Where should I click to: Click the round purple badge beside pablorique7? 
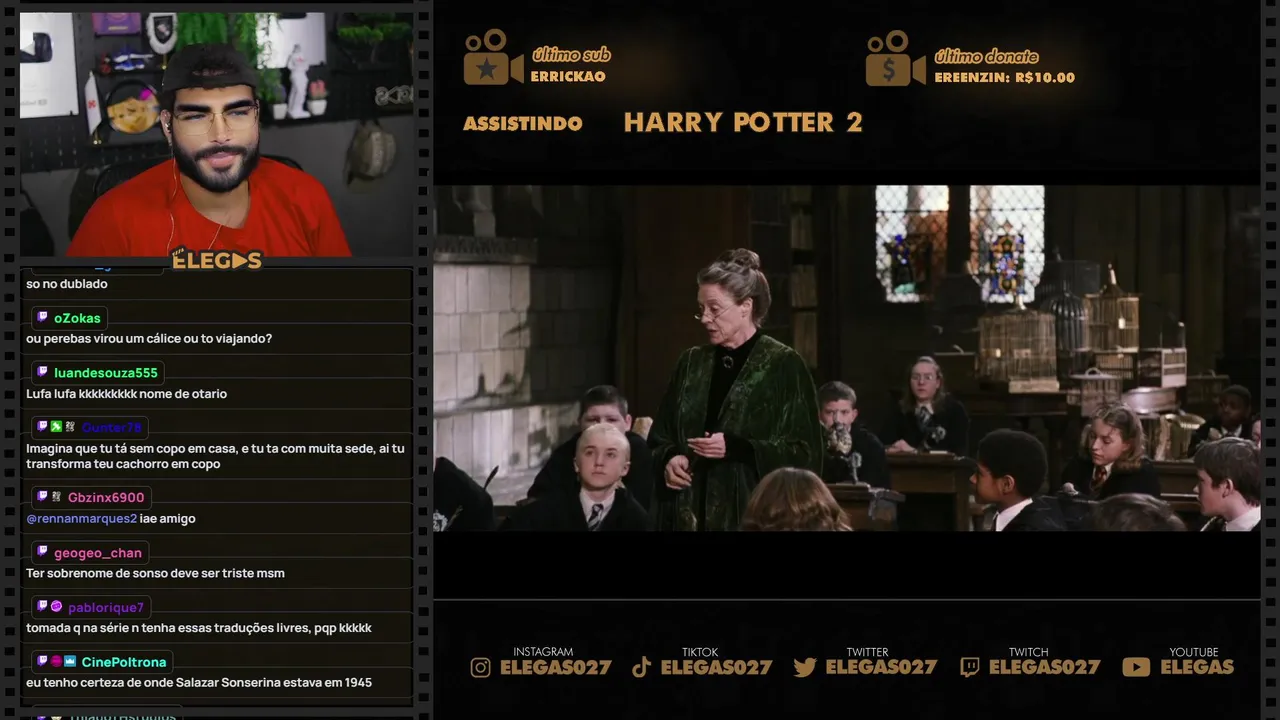coord(56,607)
